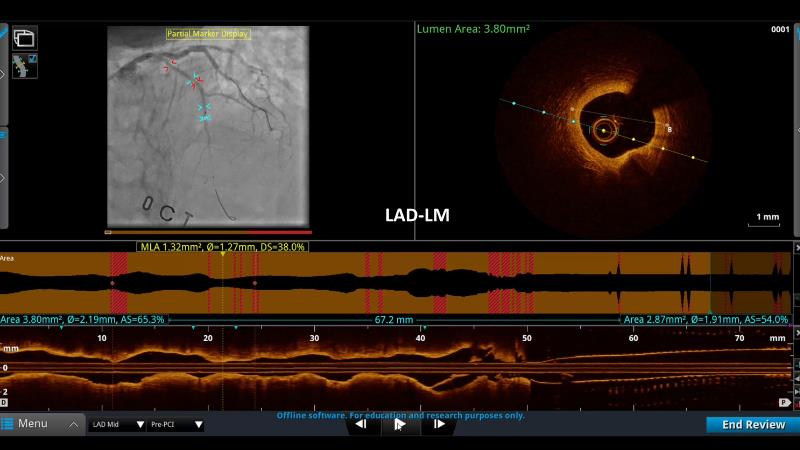Expand the Menu up-arrow chevron
Viewport: 800px width, 450px height.
click(x=73, y=424)
